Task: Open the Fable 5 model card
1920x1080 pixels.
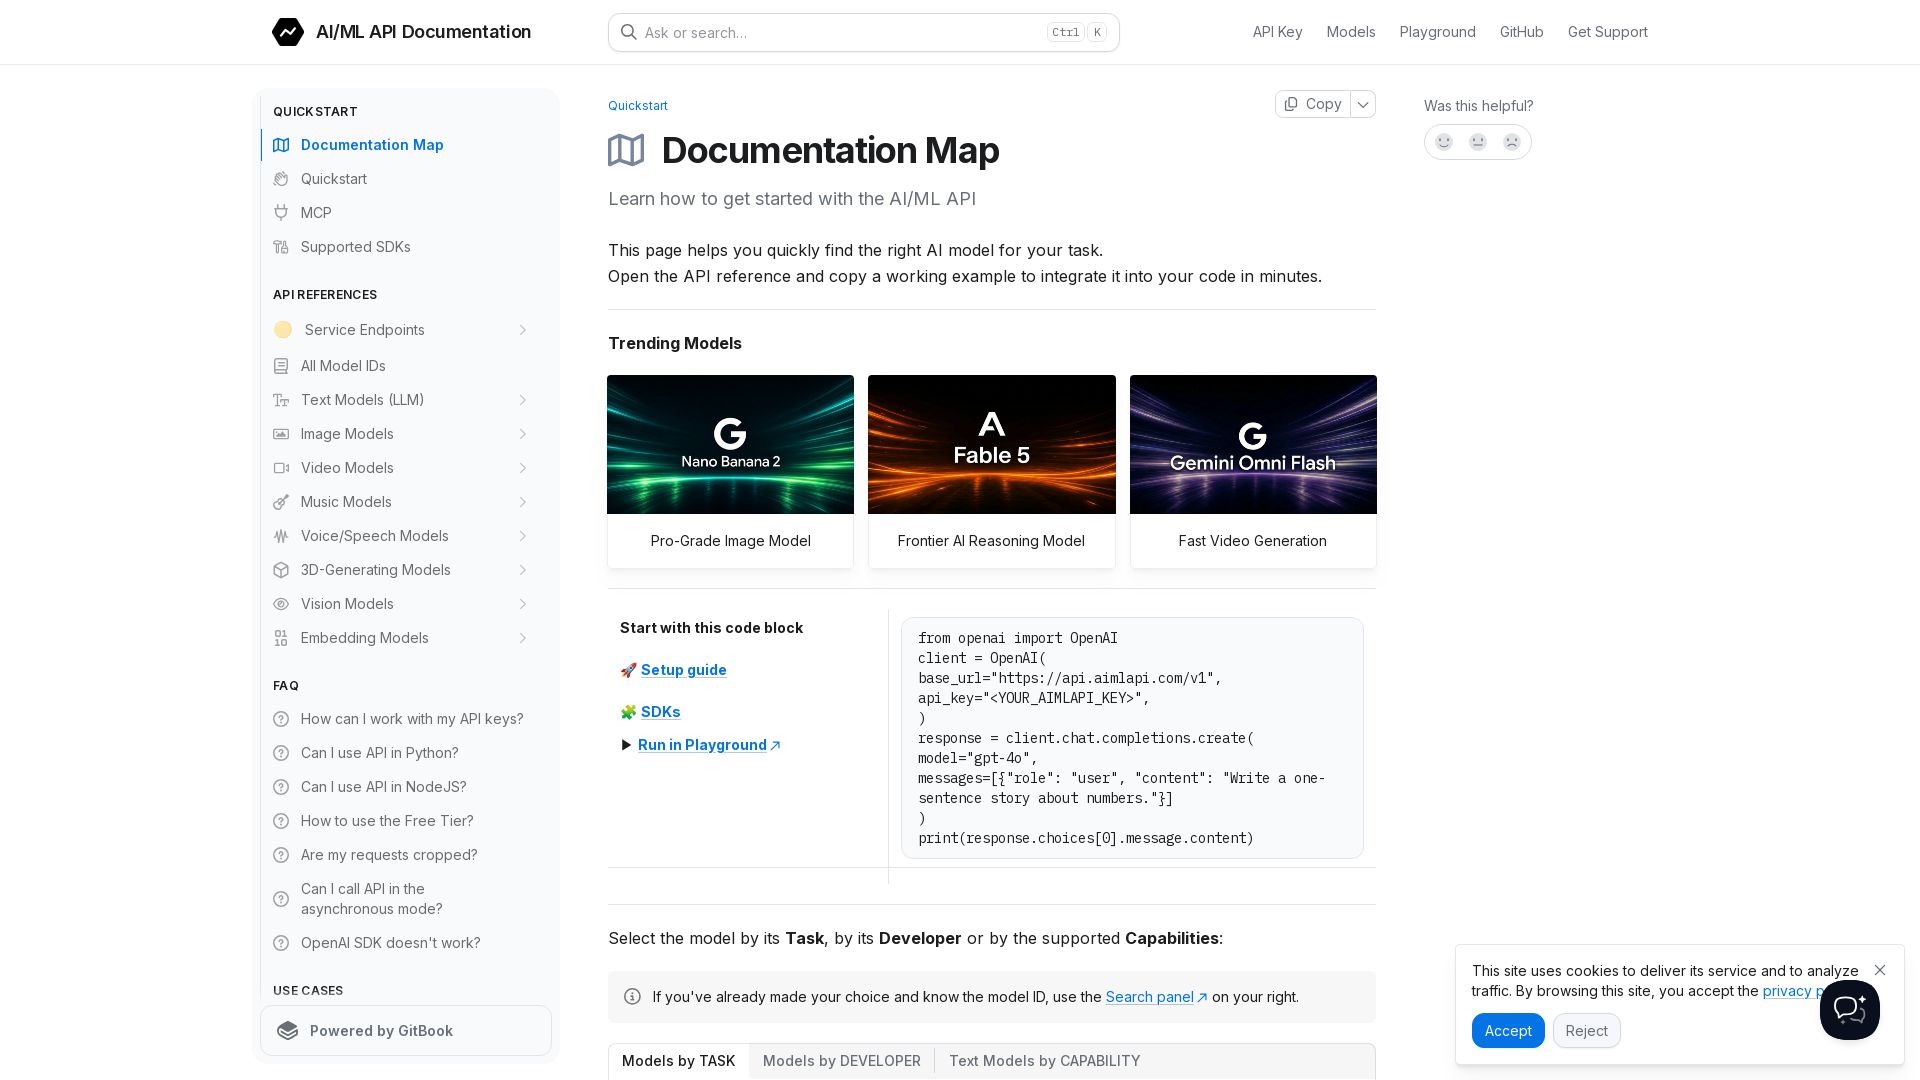Action: click(x=991, y=472)
